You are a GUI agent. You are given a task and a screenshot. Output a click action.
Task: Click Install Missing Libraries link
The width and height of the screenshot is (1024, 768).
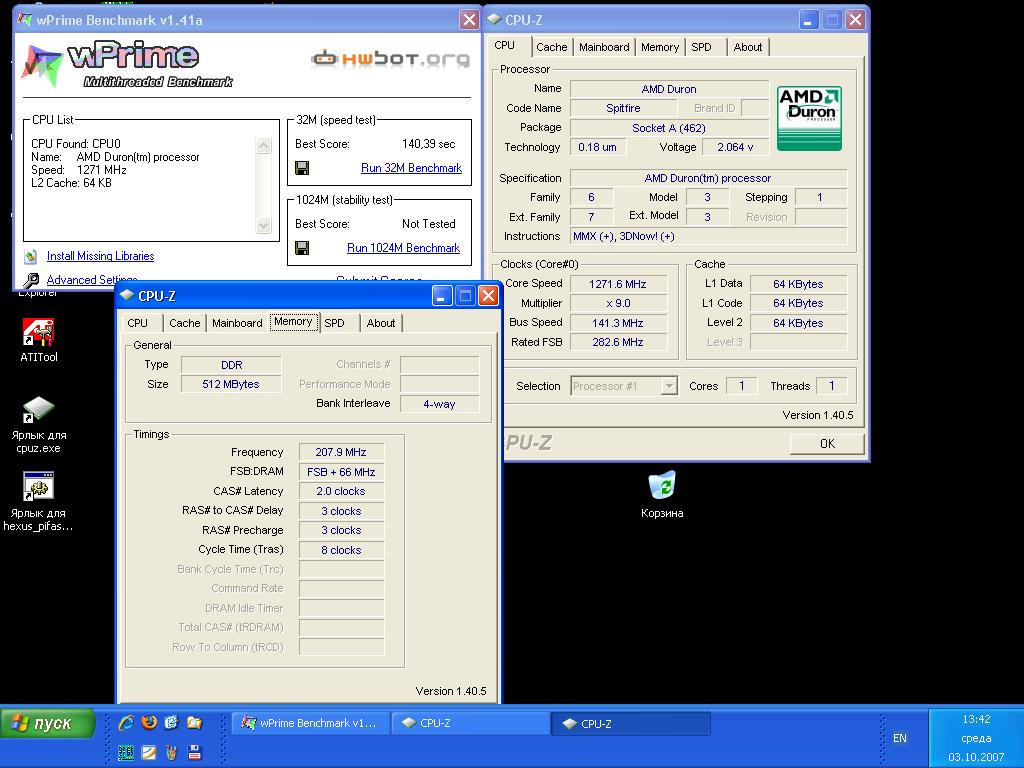[x=101, y=256]
